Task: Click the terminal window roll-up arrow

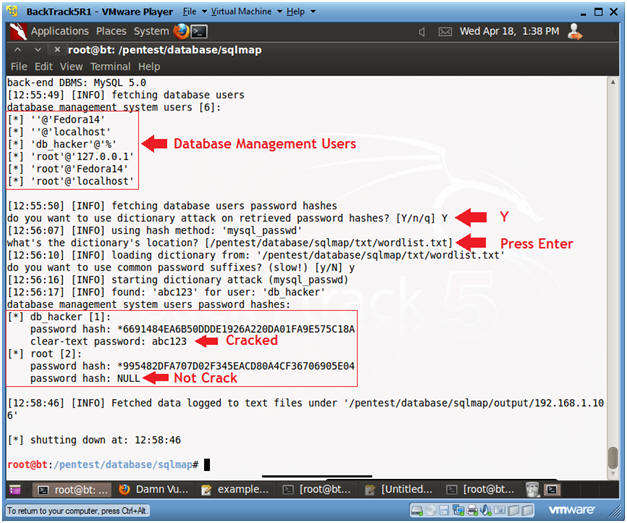Action: (18, 50)
